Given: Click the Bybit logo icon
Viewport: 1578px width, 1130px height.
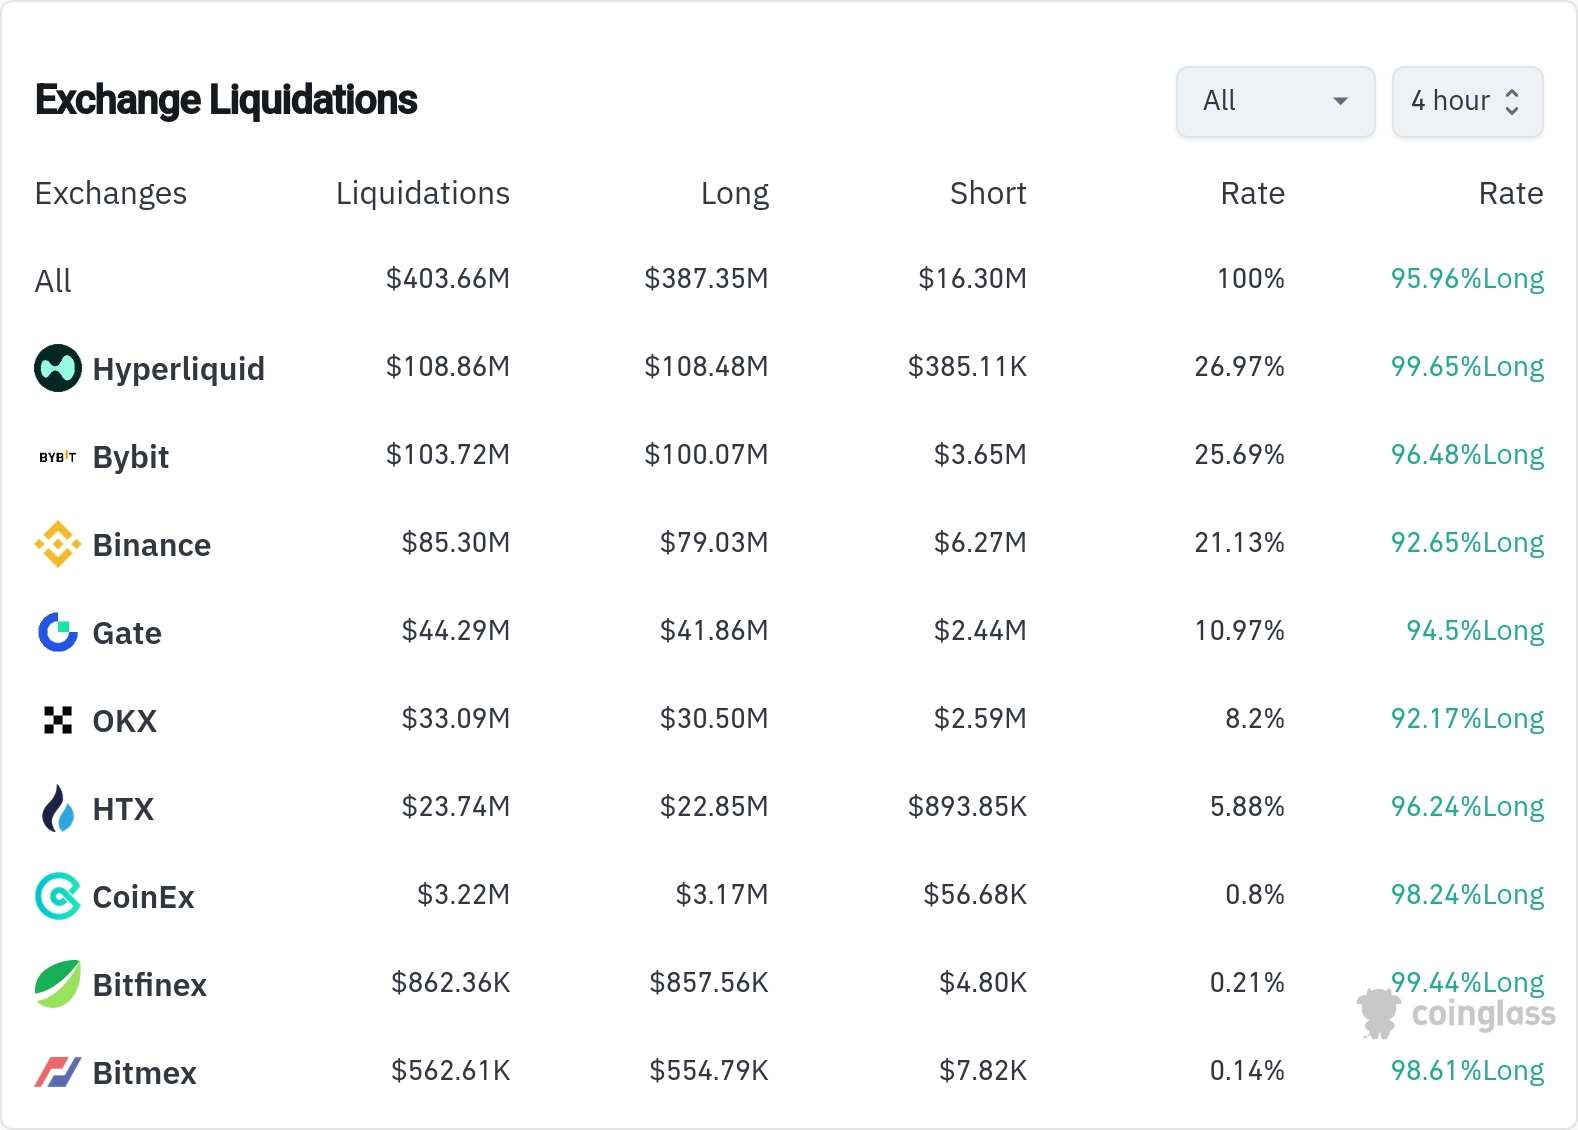Looking at the screenshot, I should (x=58, y=457).
